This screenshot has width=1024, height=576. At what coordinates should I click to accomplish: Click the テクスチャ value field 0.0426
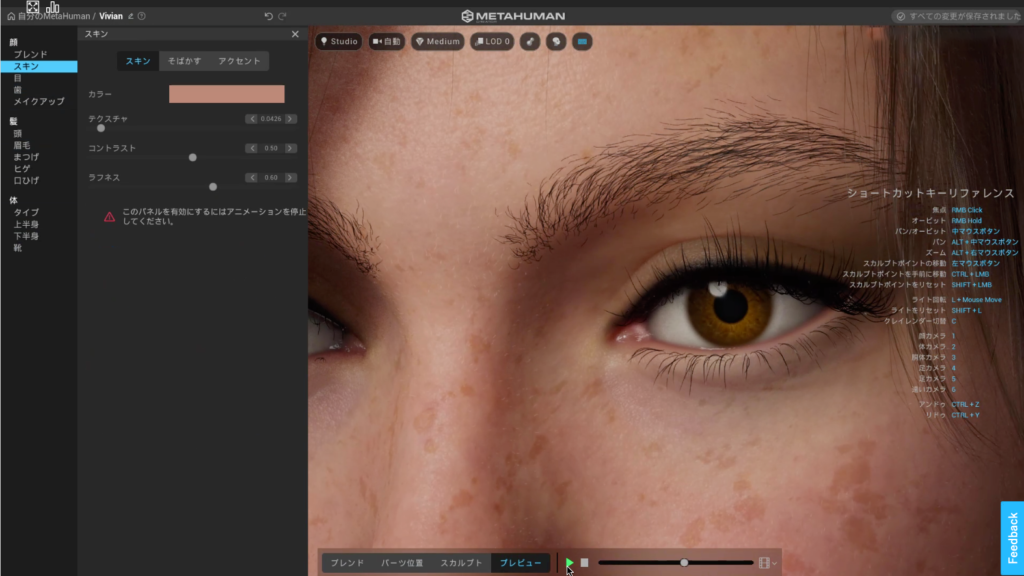tap(271, 119)
